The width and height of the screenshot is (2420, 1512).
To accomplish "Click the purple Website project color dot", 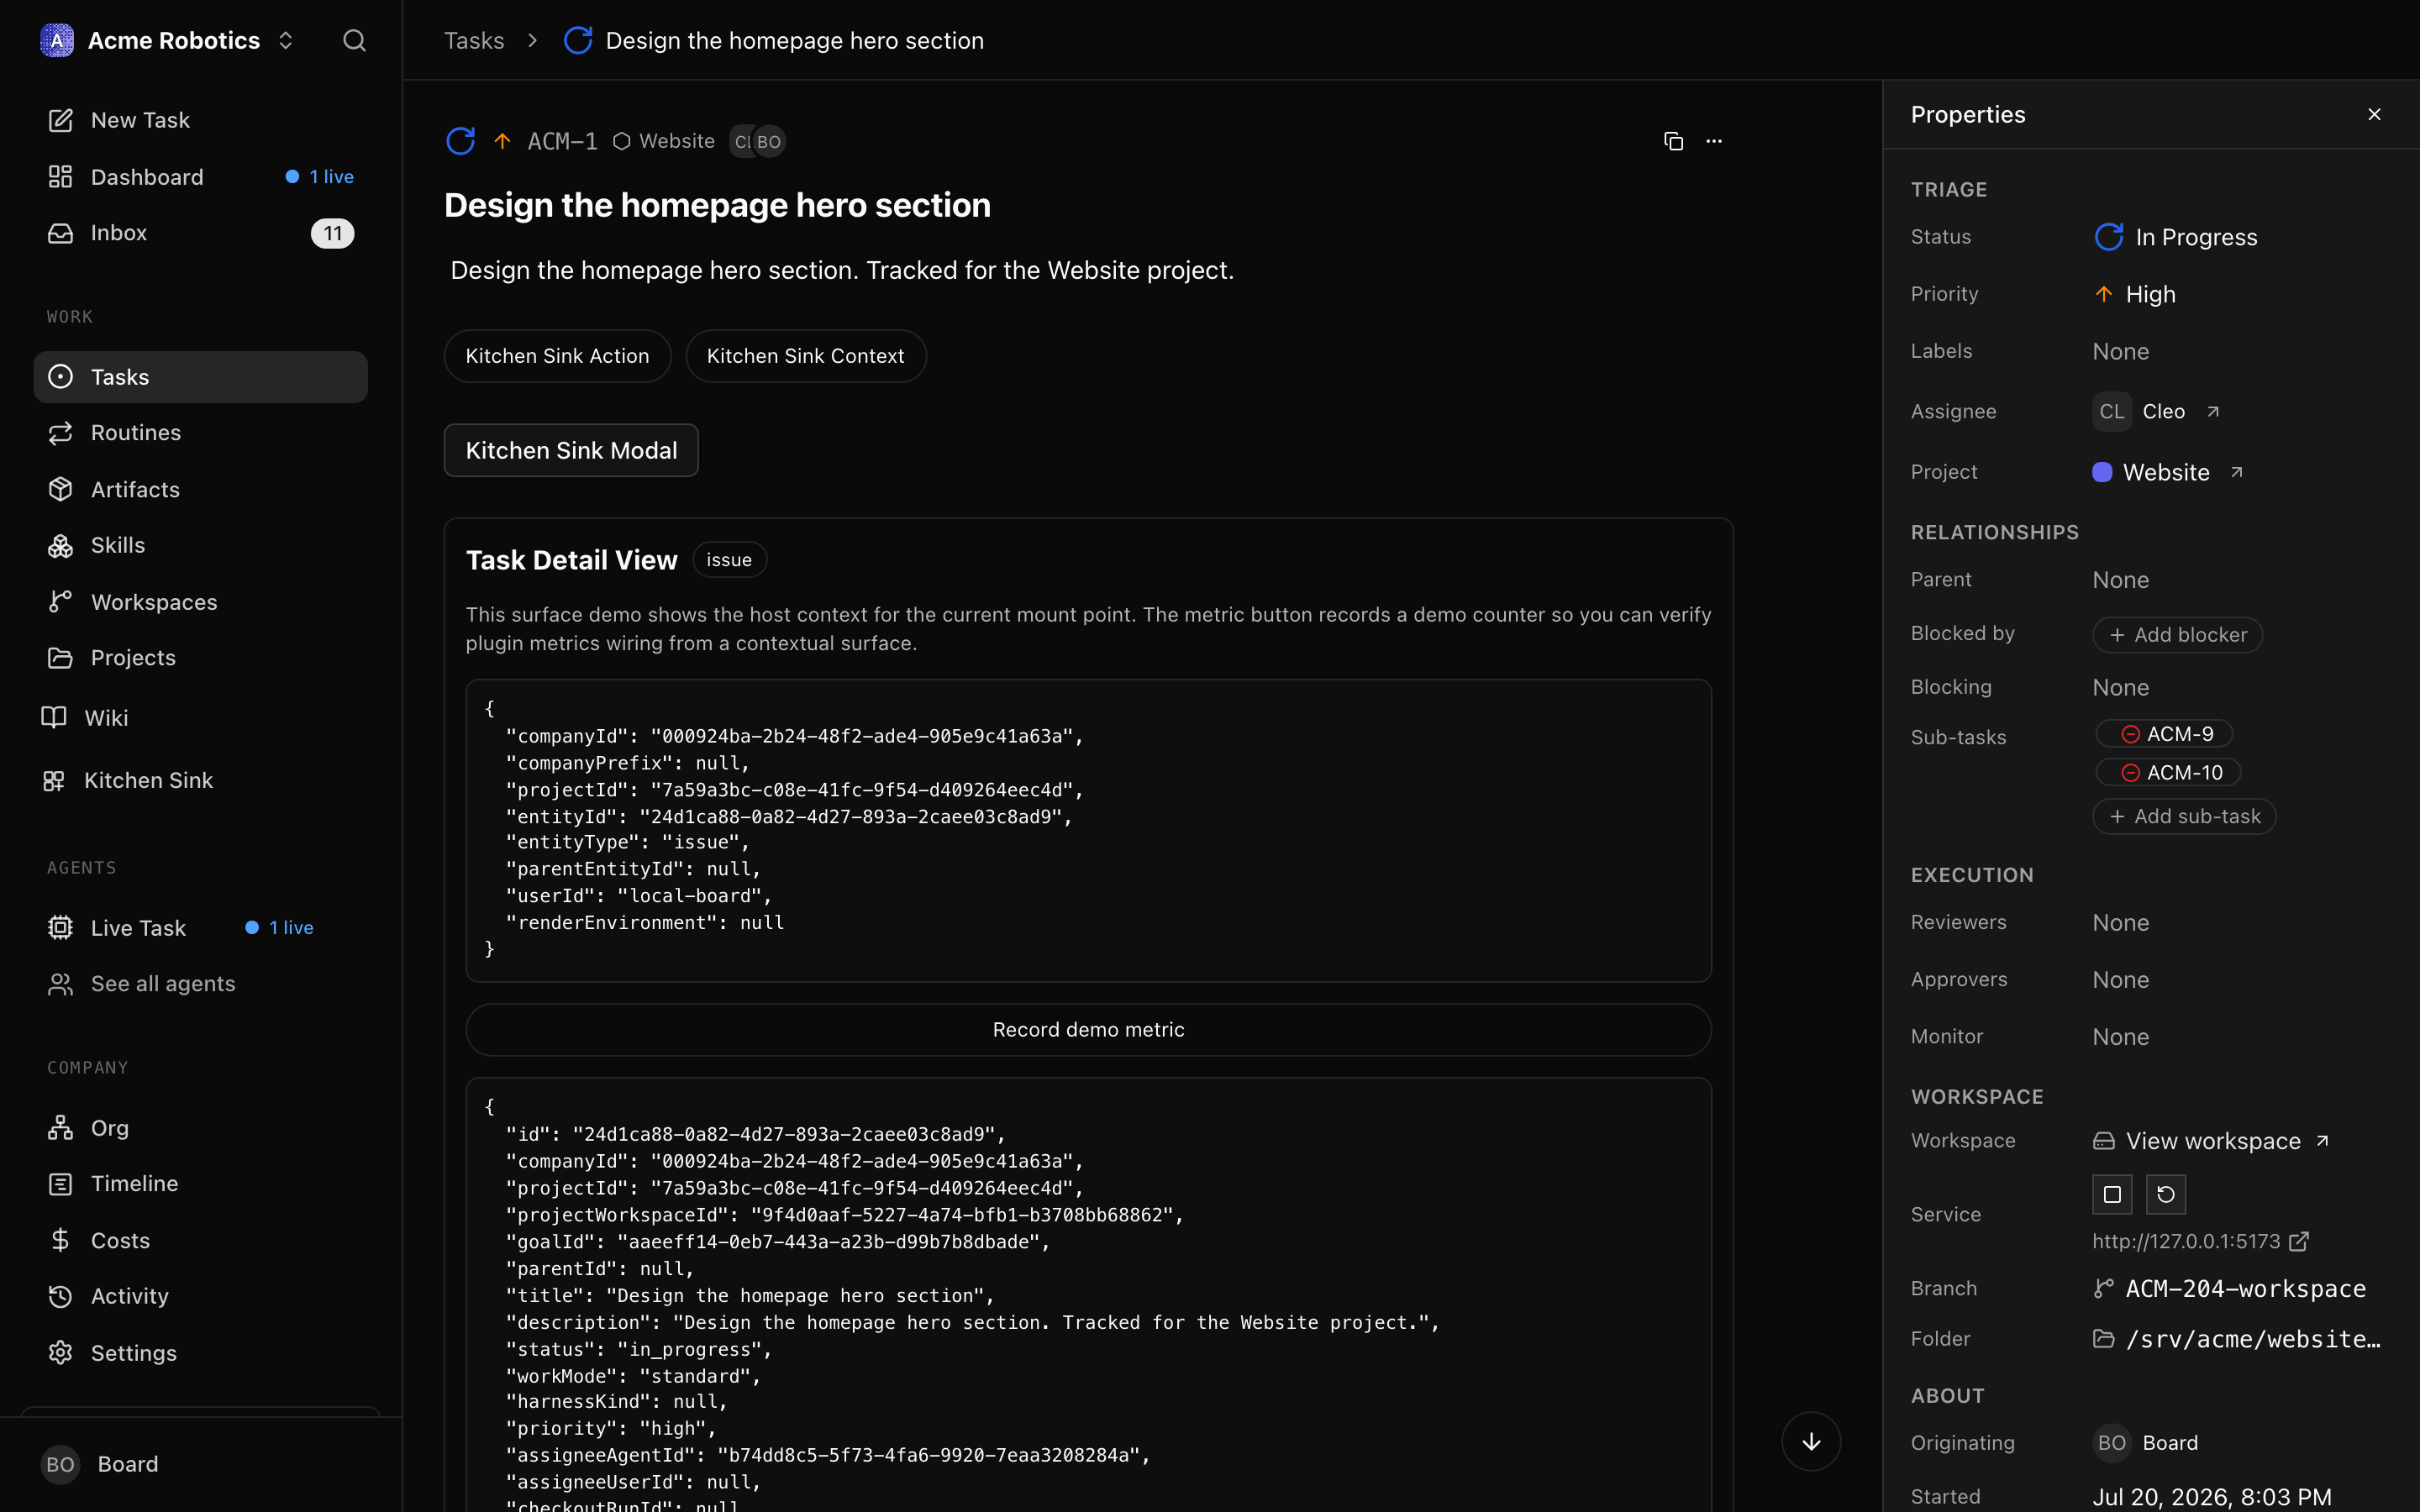I will click(2102, 472).
